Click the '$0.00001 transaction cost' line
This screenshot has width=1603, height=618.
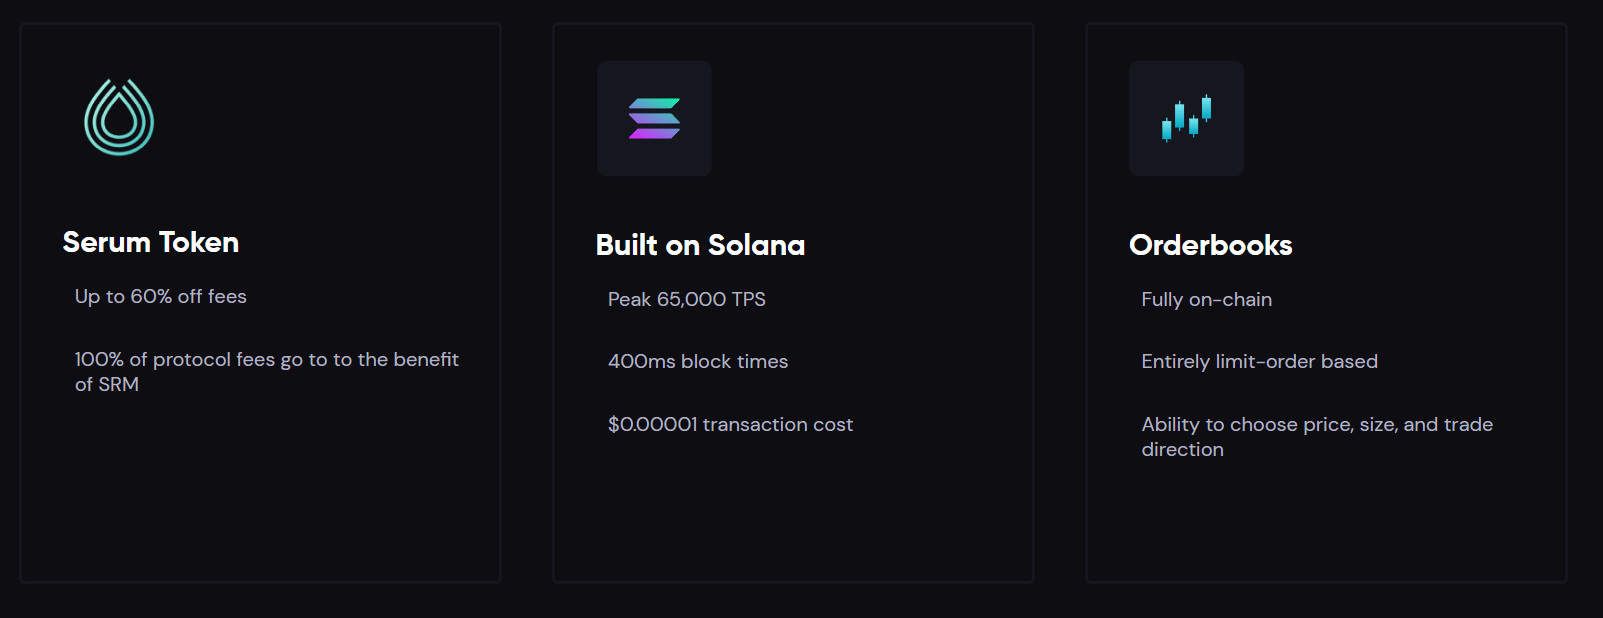click(x=730, y=424)
